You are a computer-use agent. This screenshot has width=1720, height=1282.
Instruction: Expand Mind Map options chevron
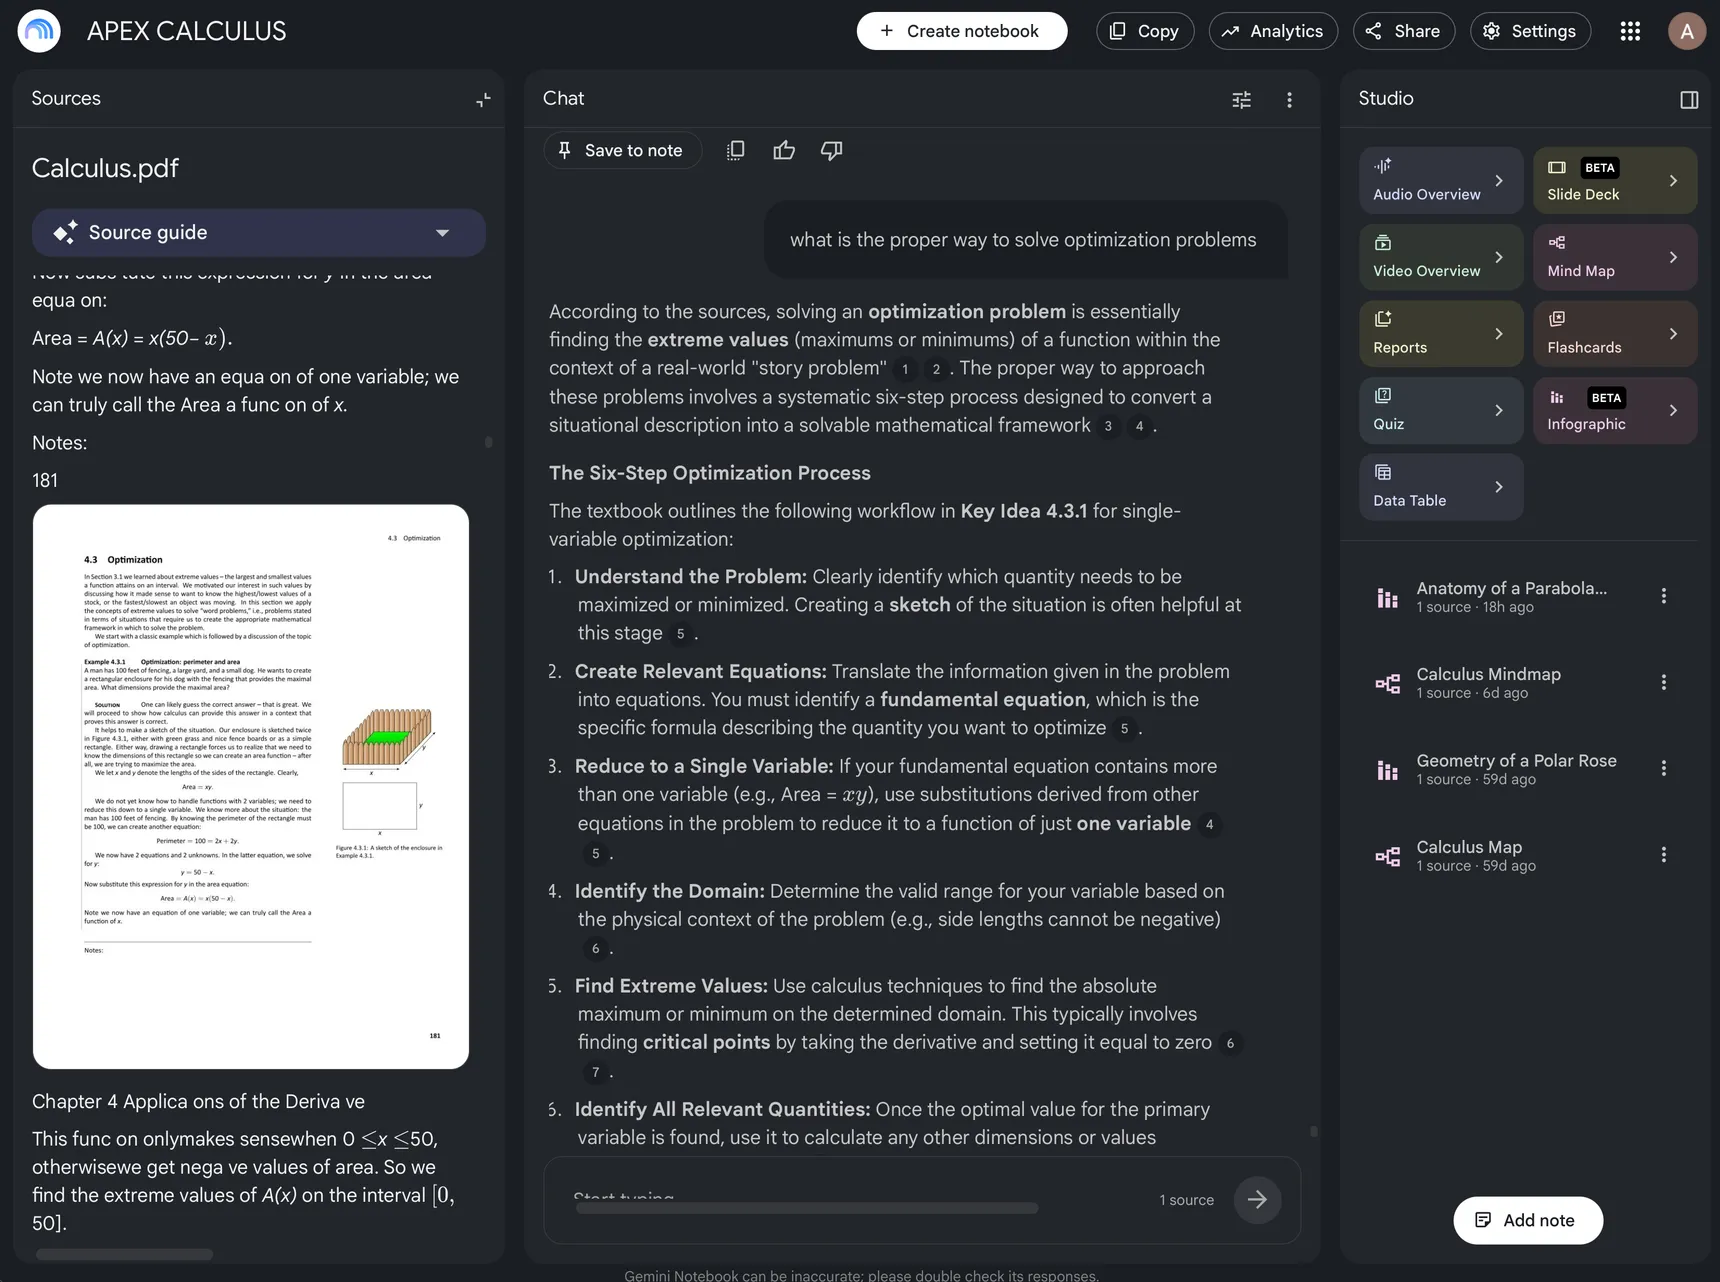[x=1673, y=257]
